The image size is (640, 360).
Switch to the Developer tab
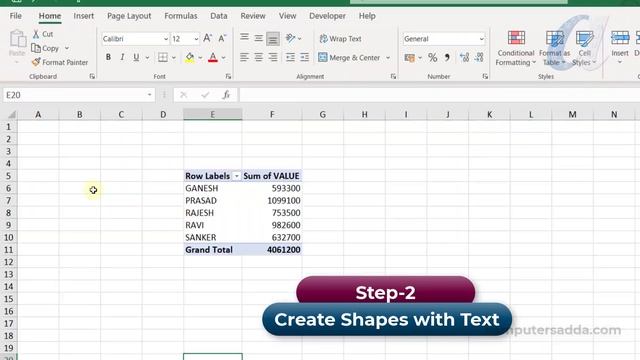[327, 16]
